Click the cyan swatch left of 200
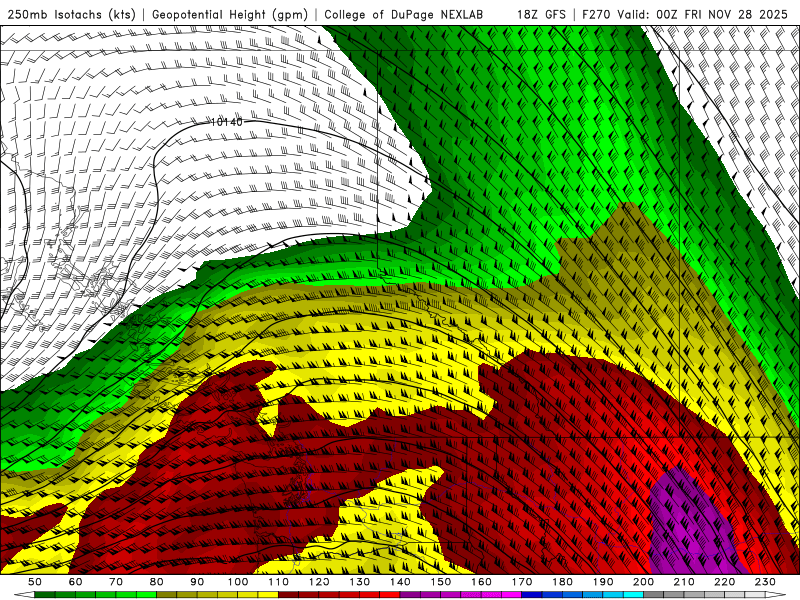 click(x=633, y=595)
